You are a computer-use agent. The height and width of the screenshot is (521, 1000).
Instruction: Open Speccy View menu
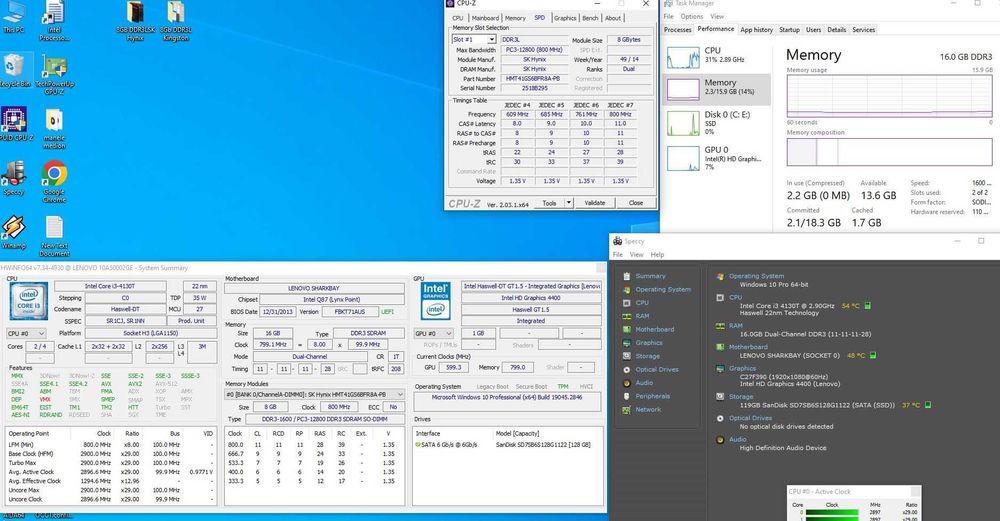(636, 254)
